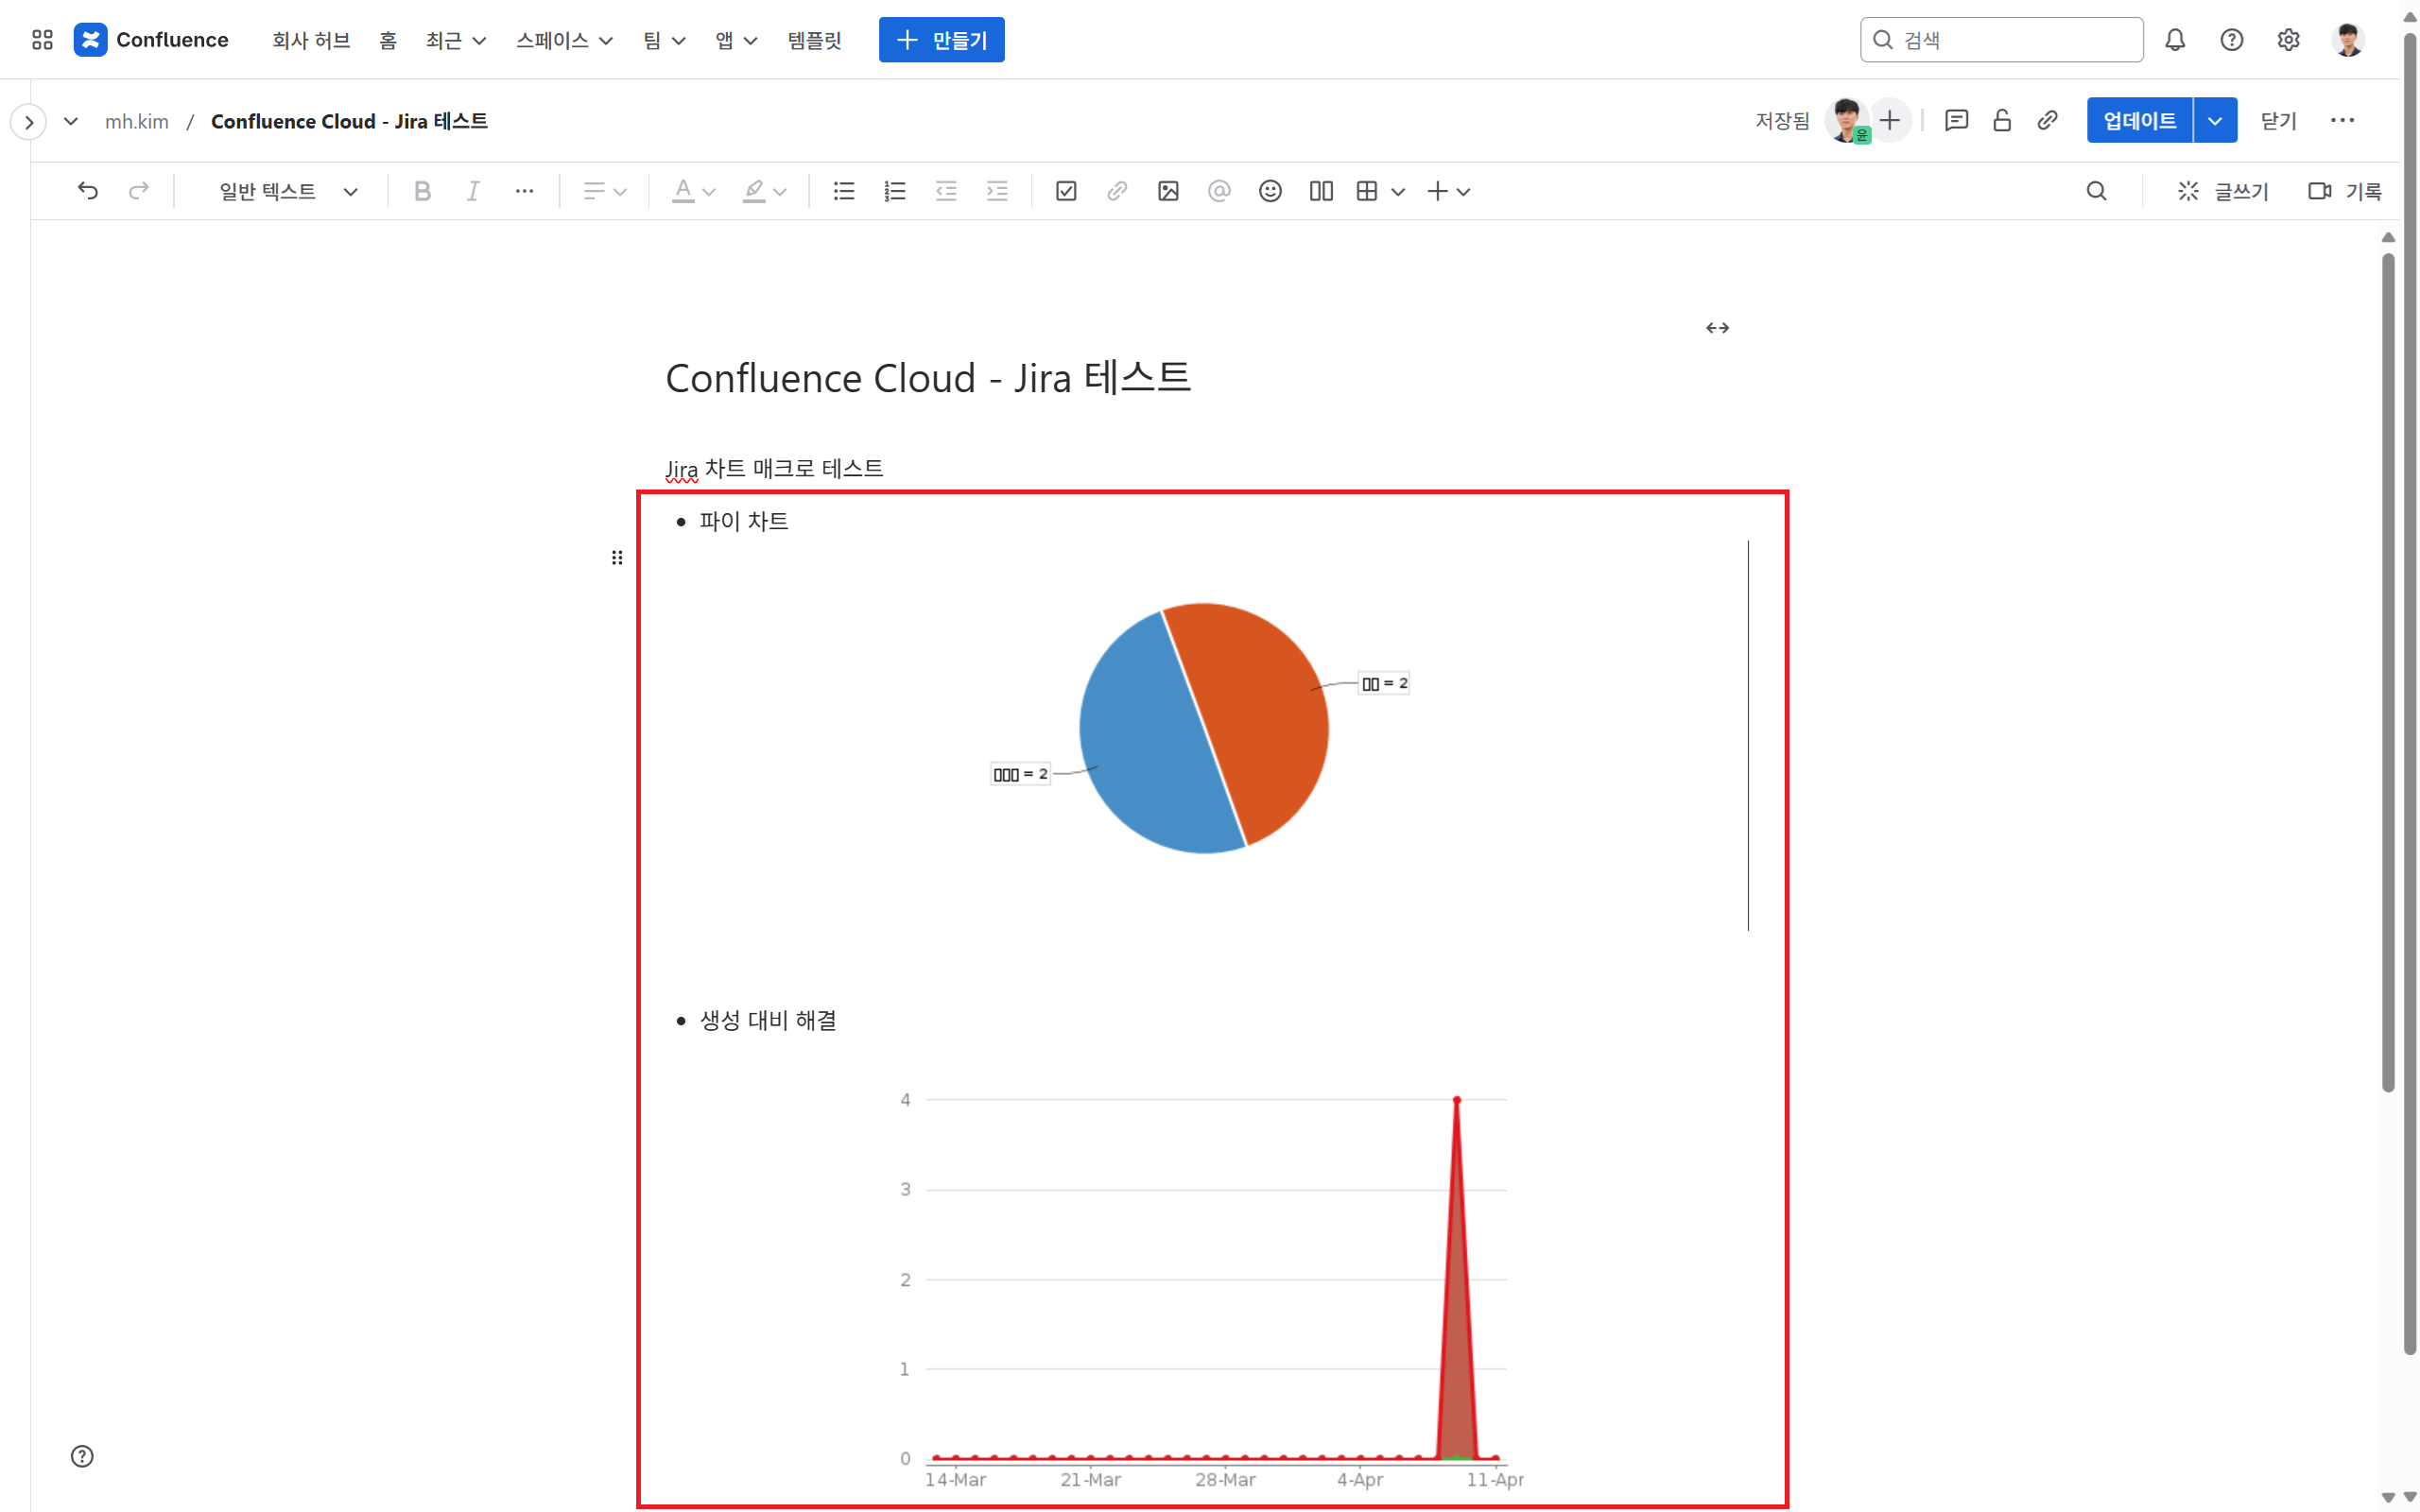The width and height of the screenshot is (2420, 1512).
Task: Open the table options dropdown arrow
Action: pos(1398,192)
